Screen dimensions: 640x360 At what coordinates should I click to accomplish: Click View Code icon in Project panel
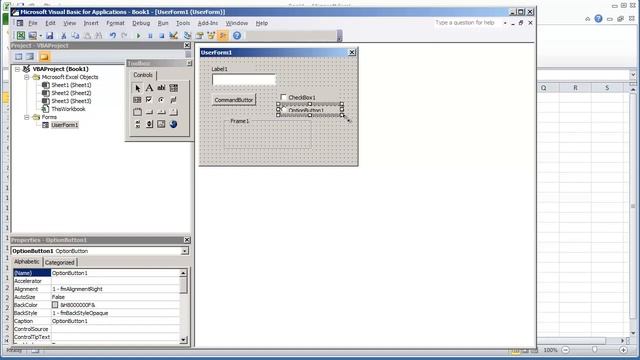[x=19, y=56]
